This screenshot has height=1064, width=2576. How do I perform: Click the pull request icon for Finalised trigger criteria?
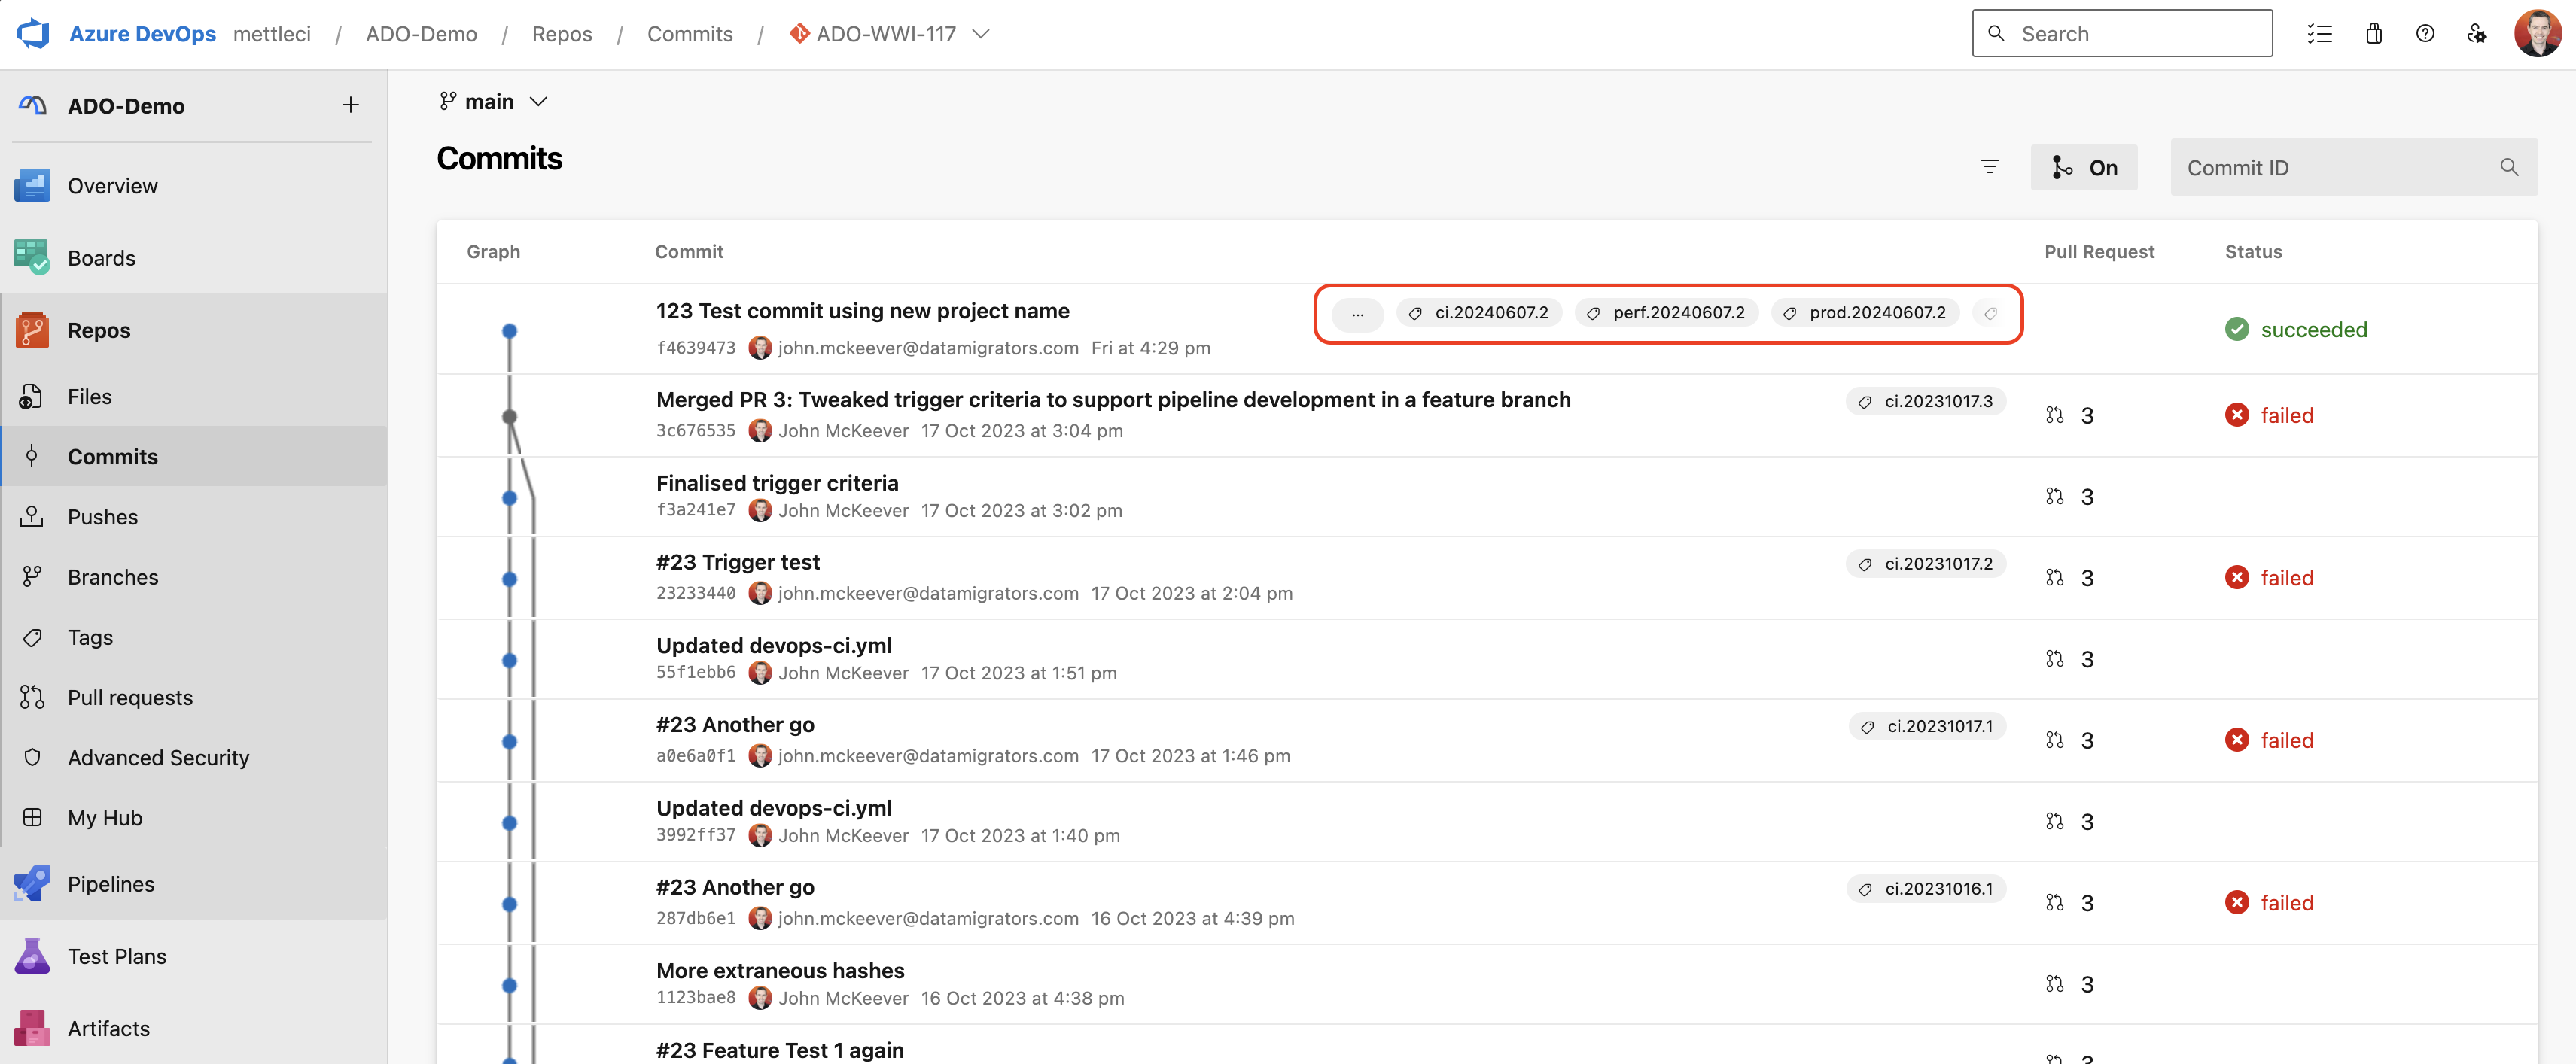click(2054, 496)
